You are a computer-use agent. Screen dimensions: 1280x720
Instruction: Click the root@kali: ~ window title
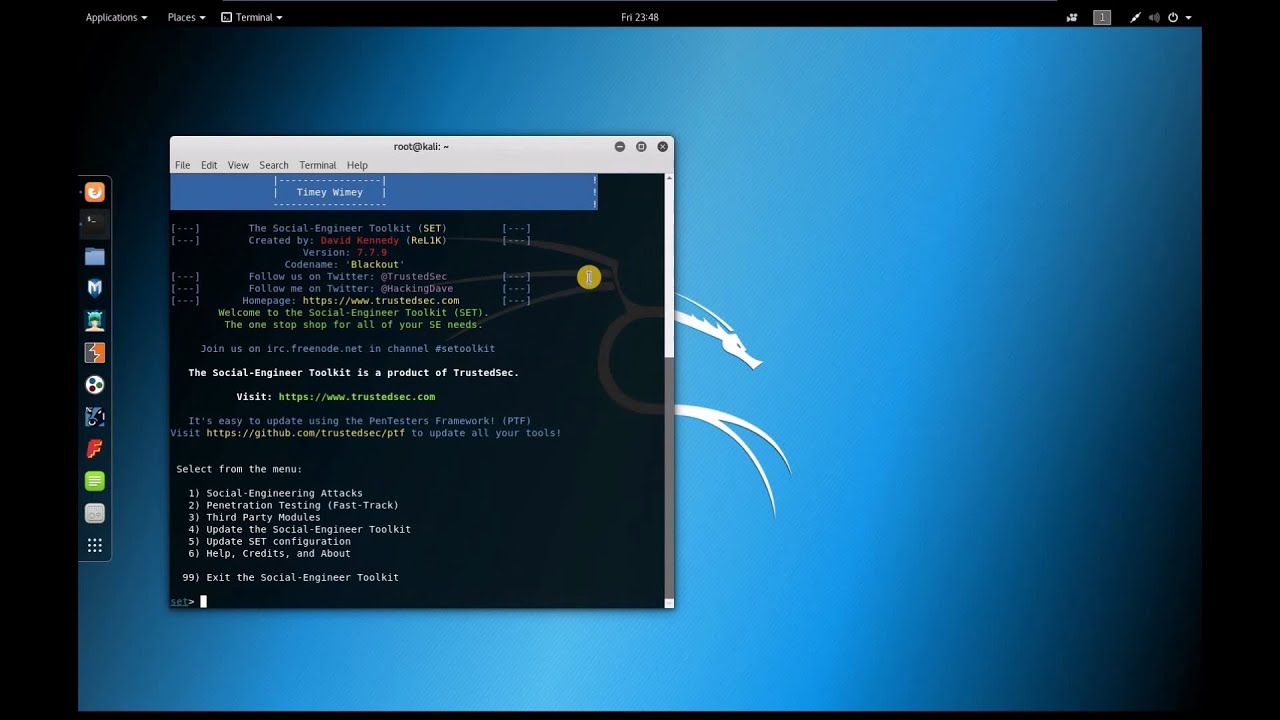(421, 146)
